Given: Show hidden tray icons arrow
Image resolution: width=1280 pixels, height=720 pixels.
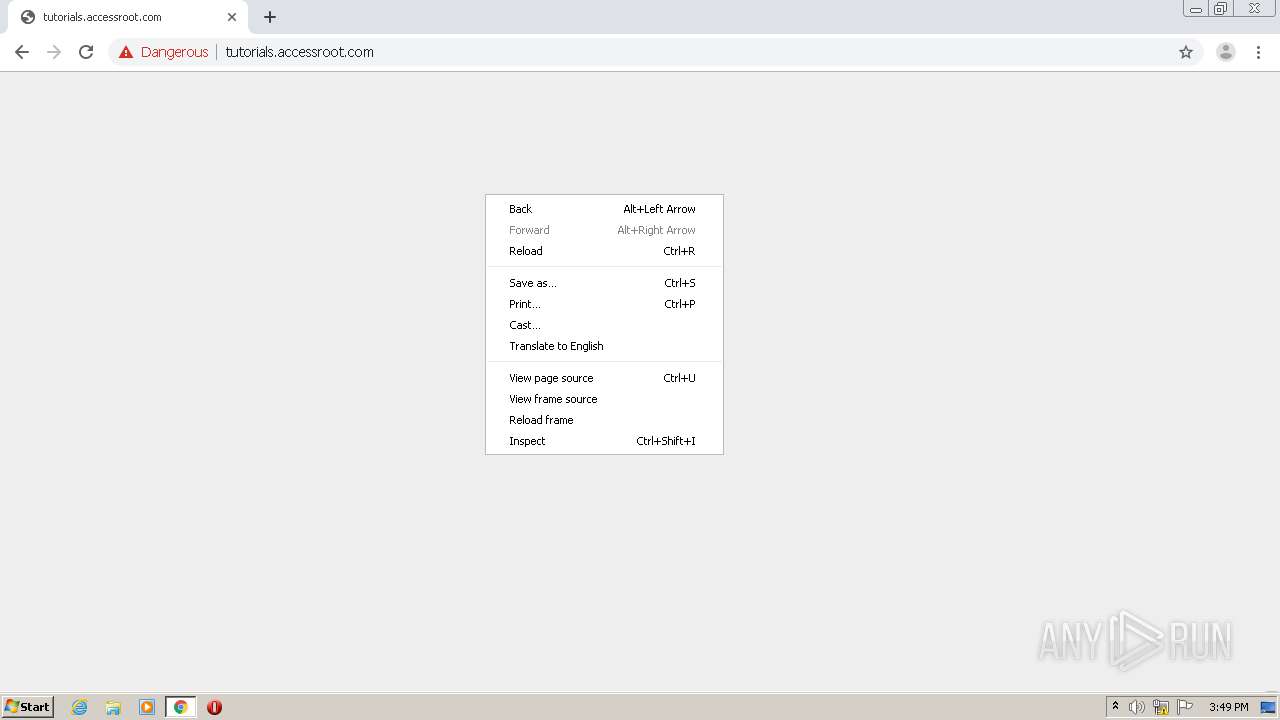Looking at the screenshot, I should [1115, 707].
